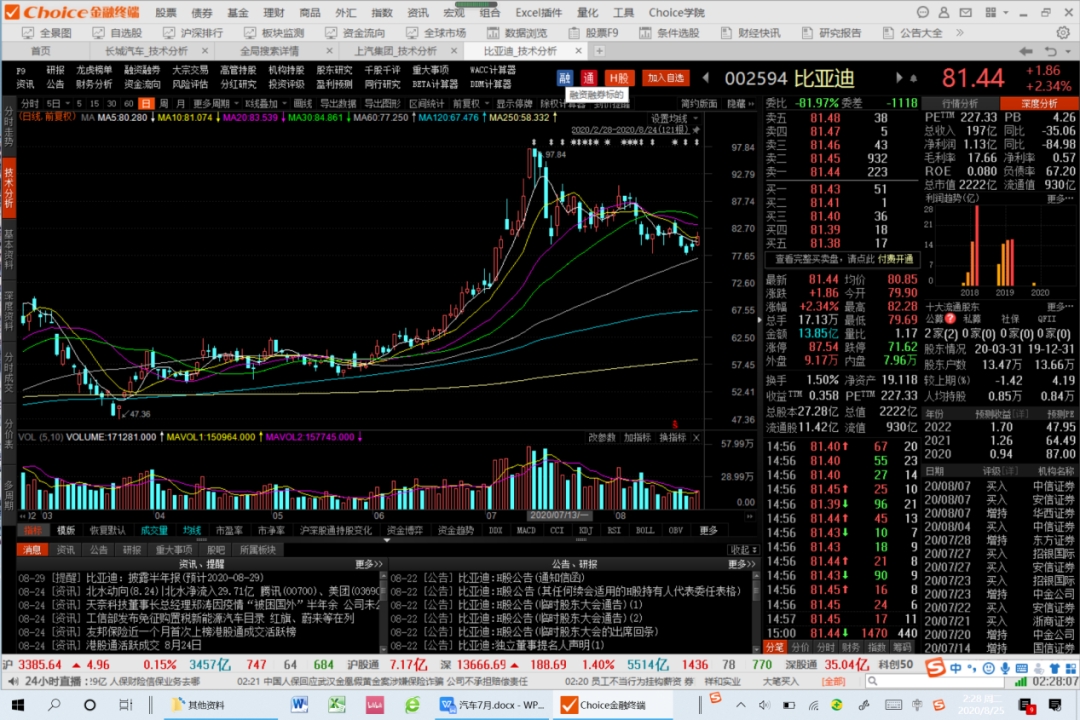Click the user account icon in title bar

pos(944,12)
